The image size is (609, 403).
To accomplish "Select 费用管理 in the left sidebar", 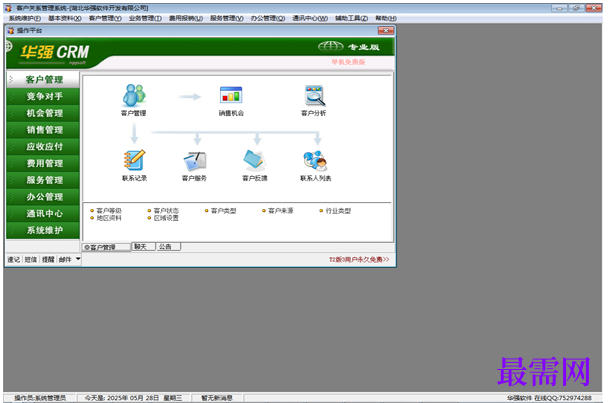I will [x=43, y=163].
